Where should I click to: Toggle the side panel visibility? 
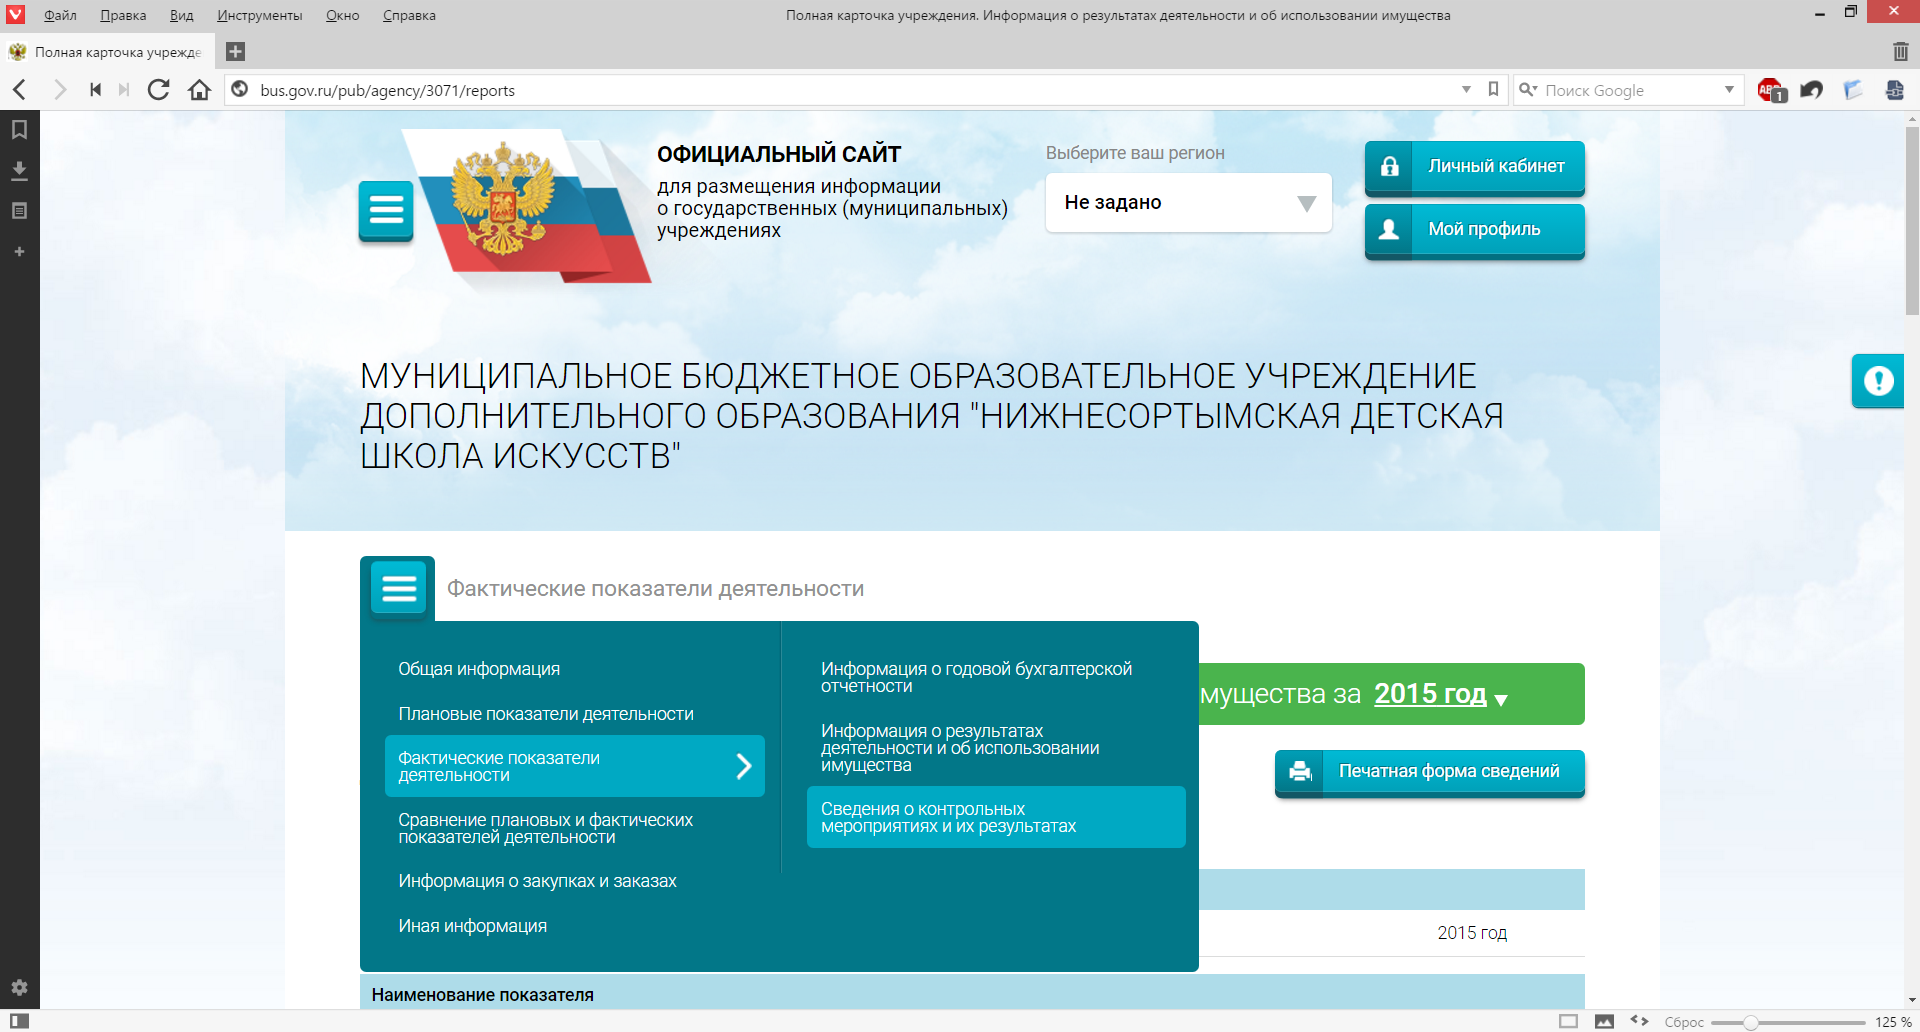click(19, 1021)
